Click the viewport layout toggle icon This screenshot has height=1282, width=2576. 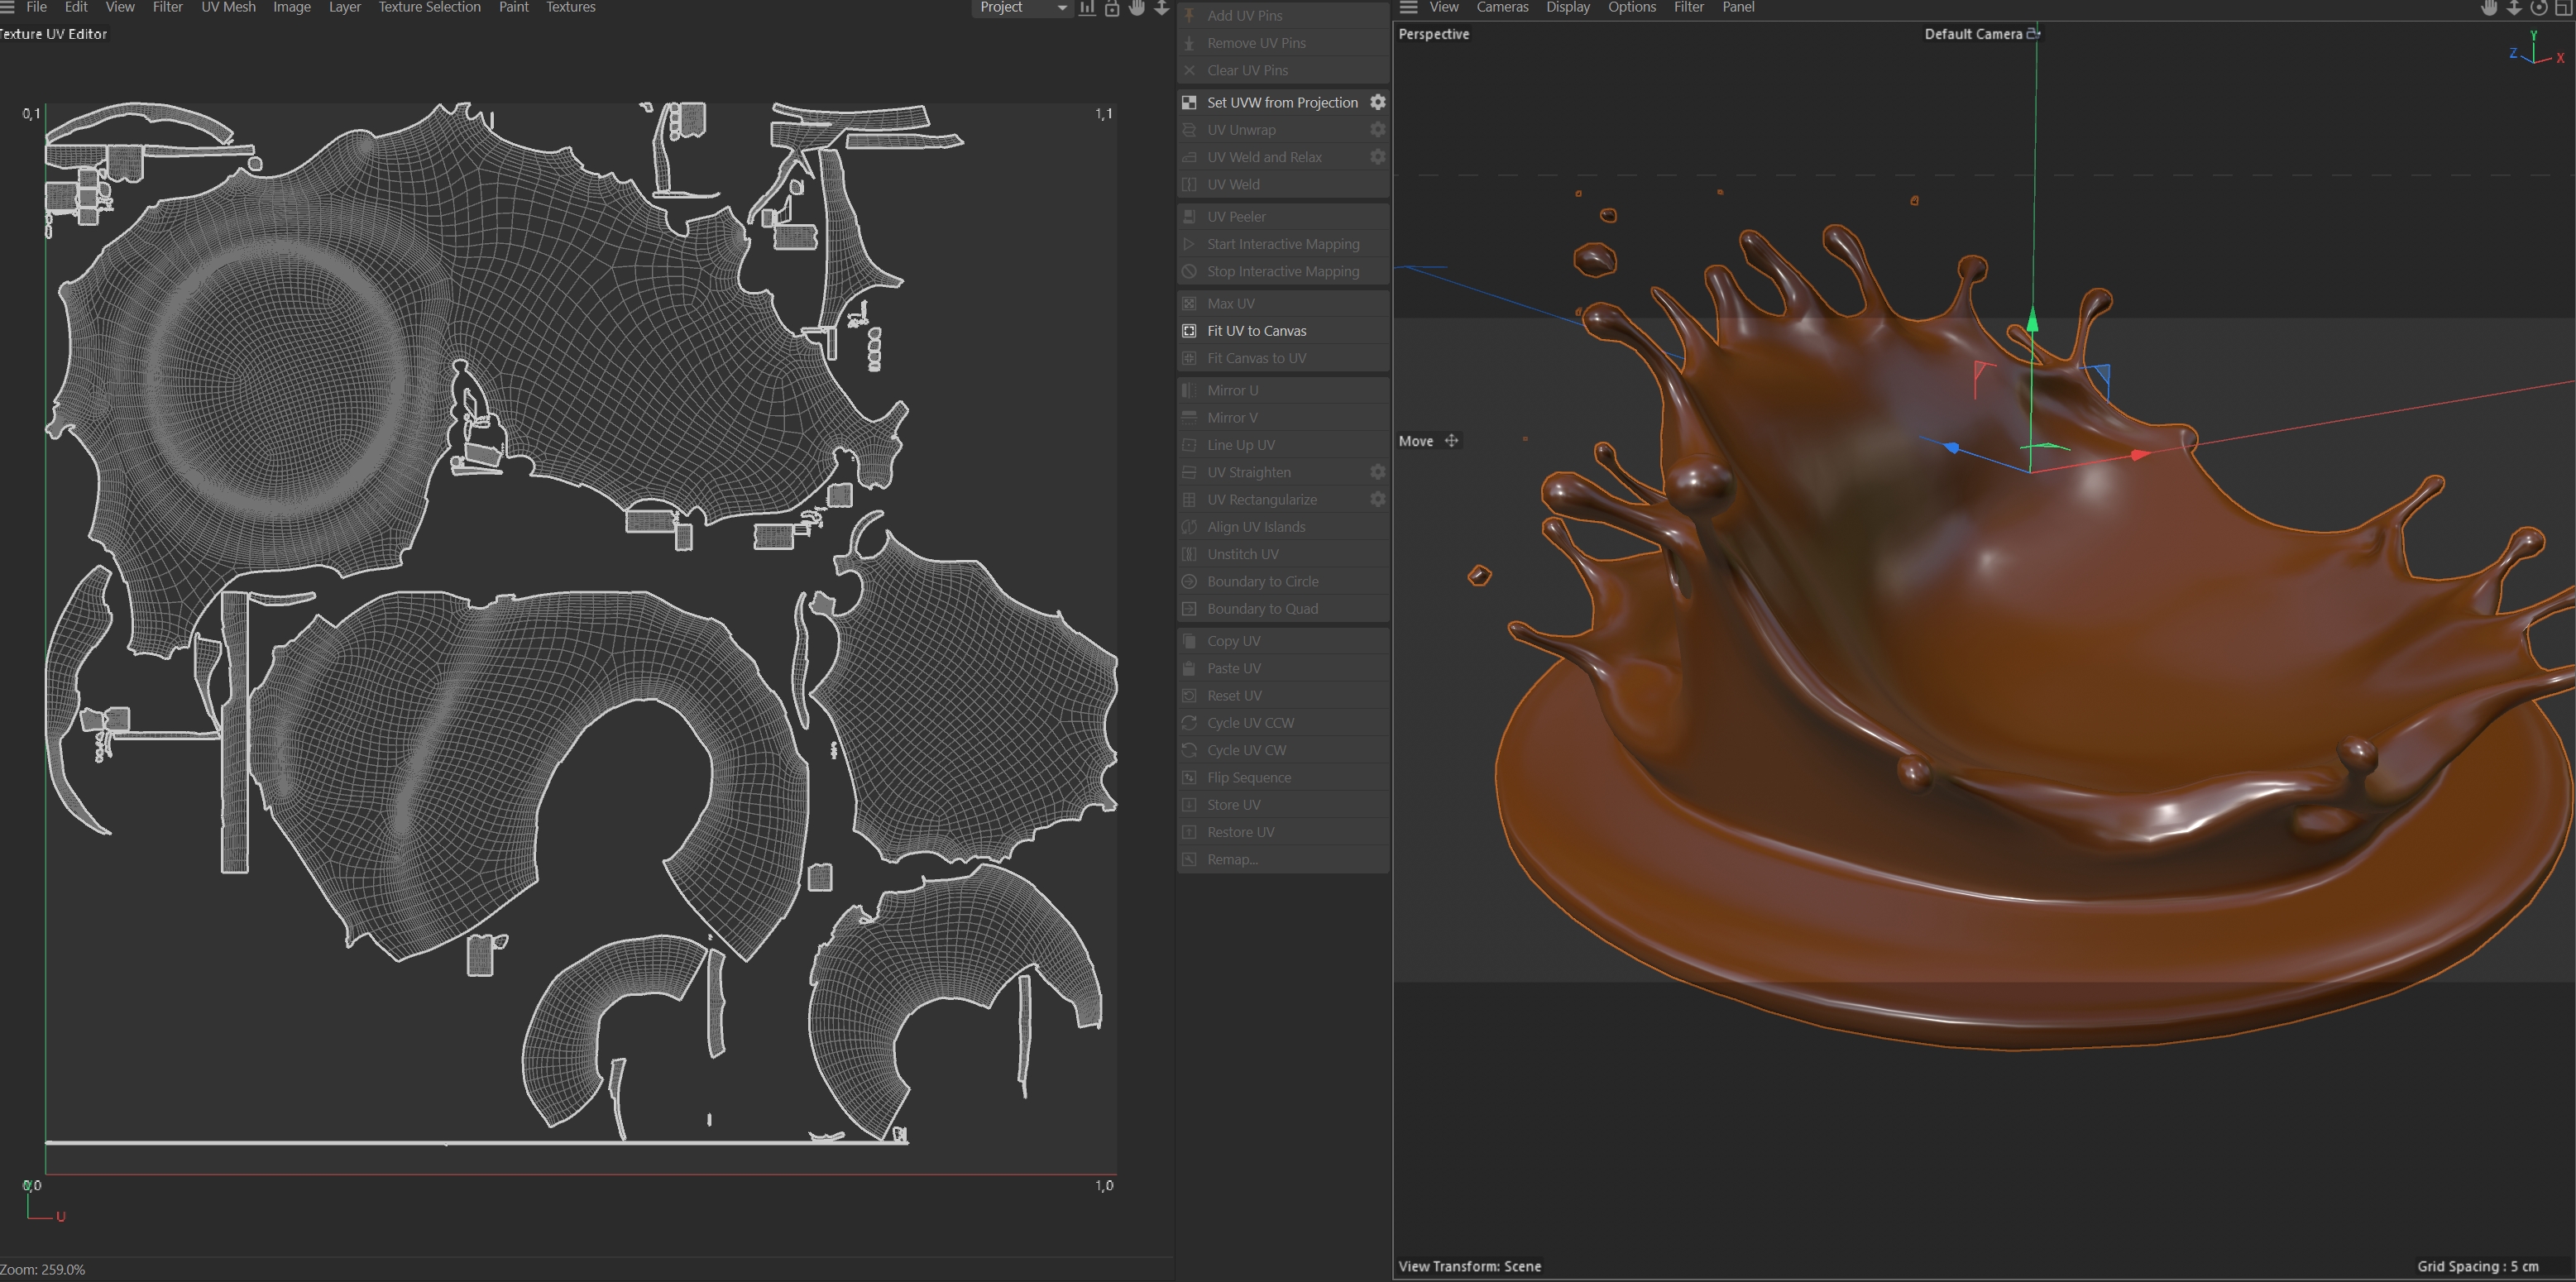[x=2564, y=8]
